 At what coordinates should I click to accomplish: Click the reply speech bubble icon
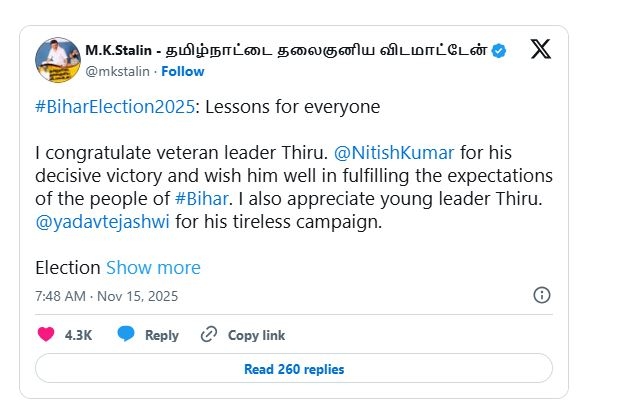[127, 335]
